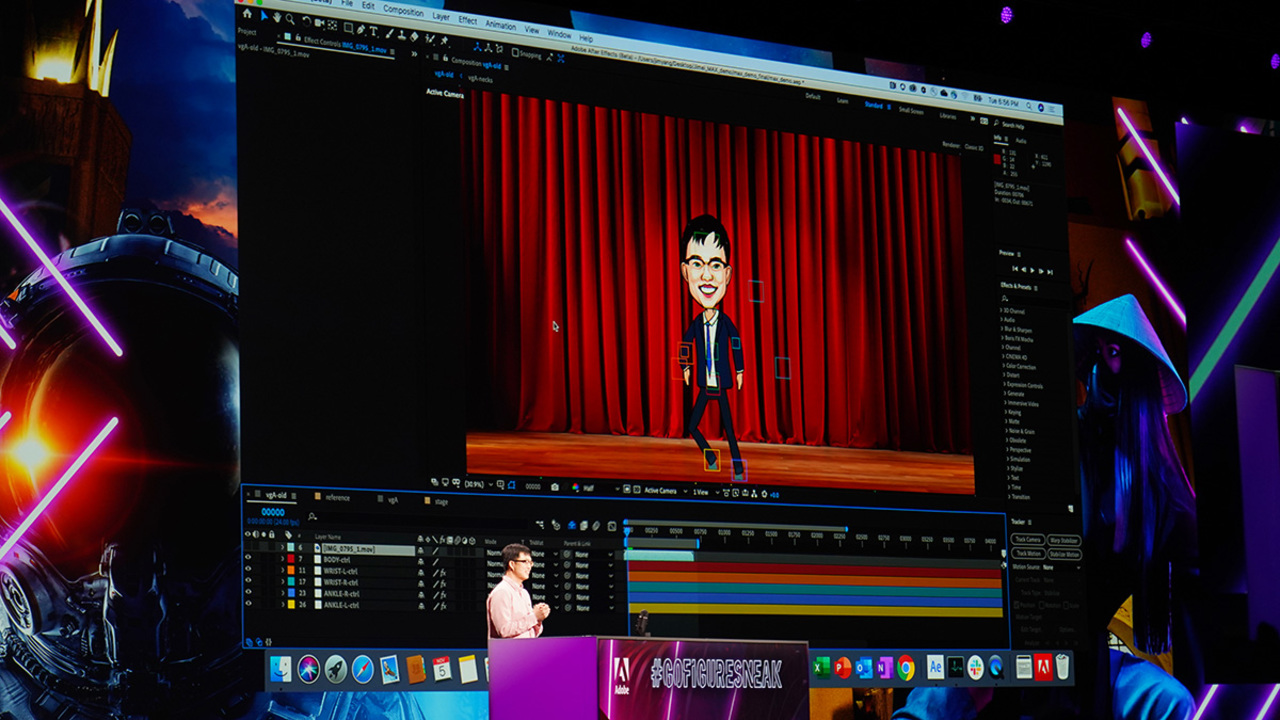Toggle visibility of BODY-ctrl layer
The width and height of the screenshot is (1280, 720).
tap(248, 557)
